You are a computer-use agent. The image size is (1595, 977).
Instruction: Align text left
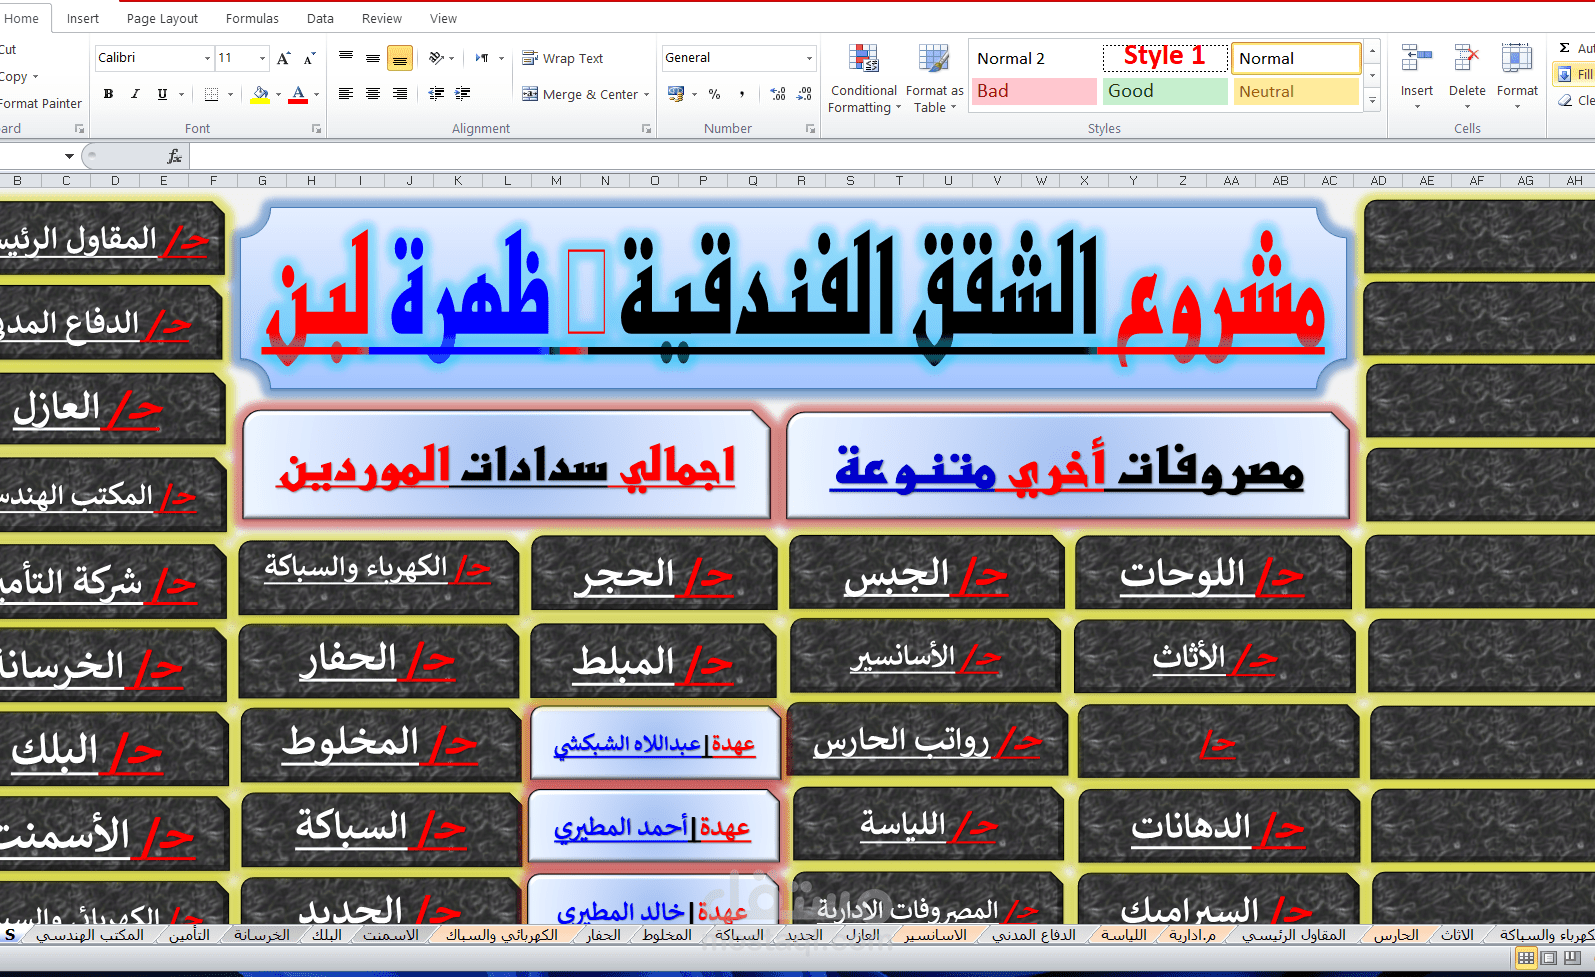(346, 94)
